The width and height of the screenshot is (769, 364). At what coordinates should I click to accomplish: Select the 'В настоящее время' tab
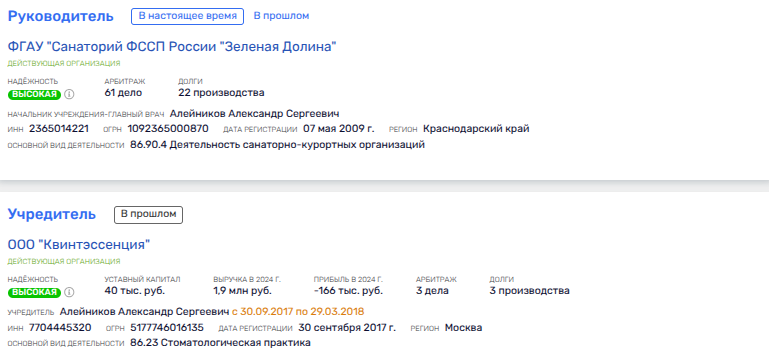click(187, 16)
